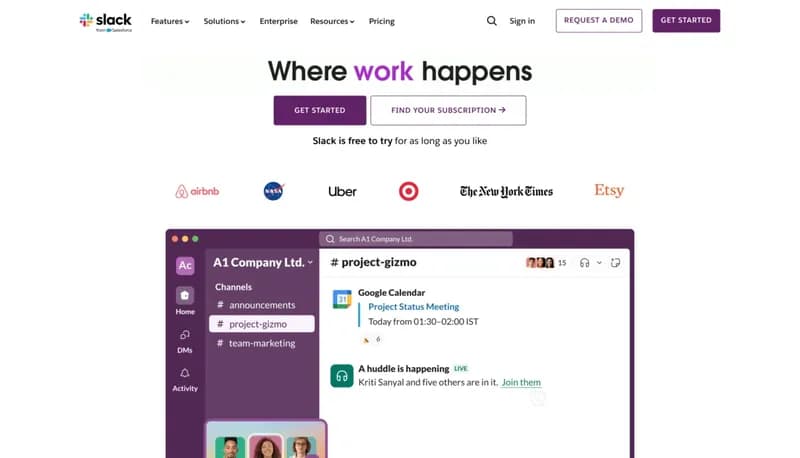
Task: Click the Request a Demo button
Action: (599, 20)
